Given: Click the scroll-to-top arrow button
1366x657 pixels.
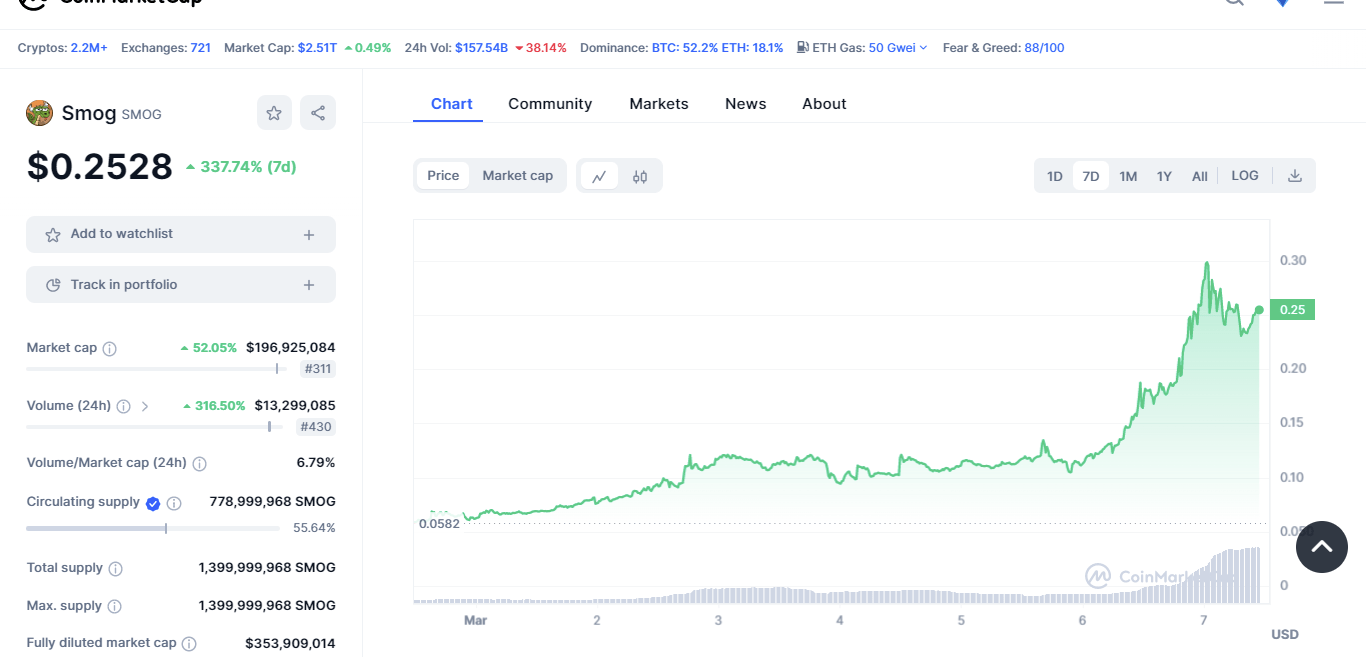Looking at the screenshot, I should click(x=1322, y=547).
